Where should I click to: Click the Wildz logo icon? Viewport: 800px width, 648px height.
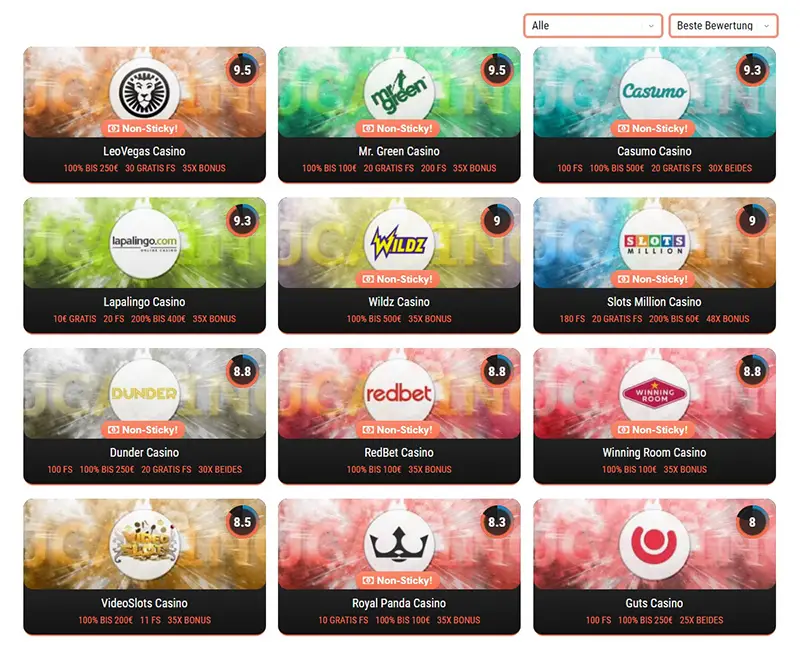(x=399, y=242)
